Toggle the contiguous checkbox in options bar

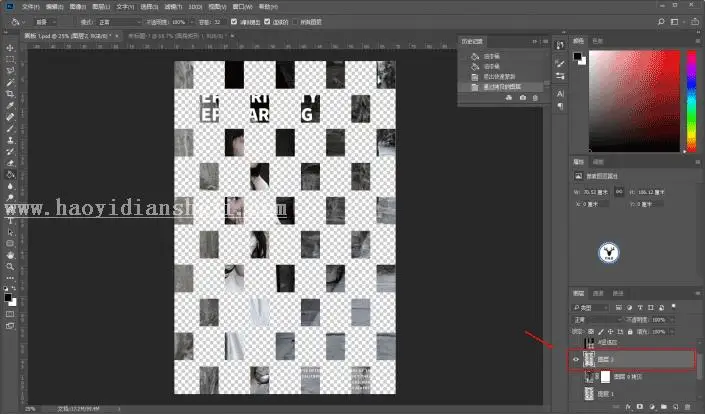(x=267, y=22)
